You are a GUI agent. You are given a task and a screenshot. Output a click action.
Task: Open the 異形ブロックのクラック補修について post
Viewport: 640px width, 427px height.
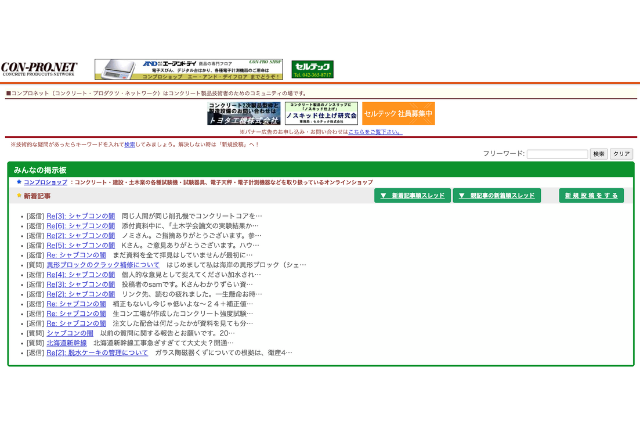pos(103,265)
